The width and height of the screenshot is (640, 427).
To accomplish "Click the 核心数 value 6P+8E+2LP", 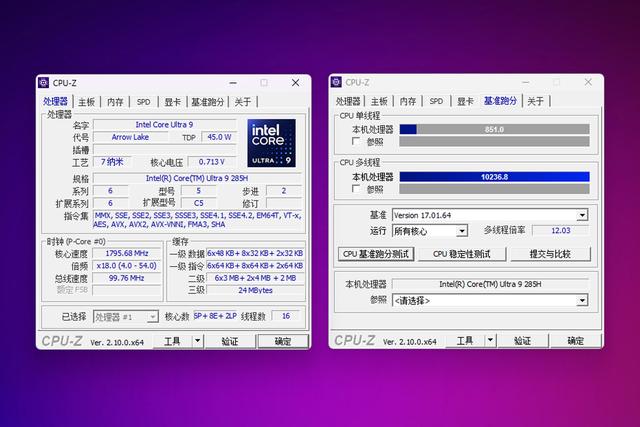I will coord(215,316).
